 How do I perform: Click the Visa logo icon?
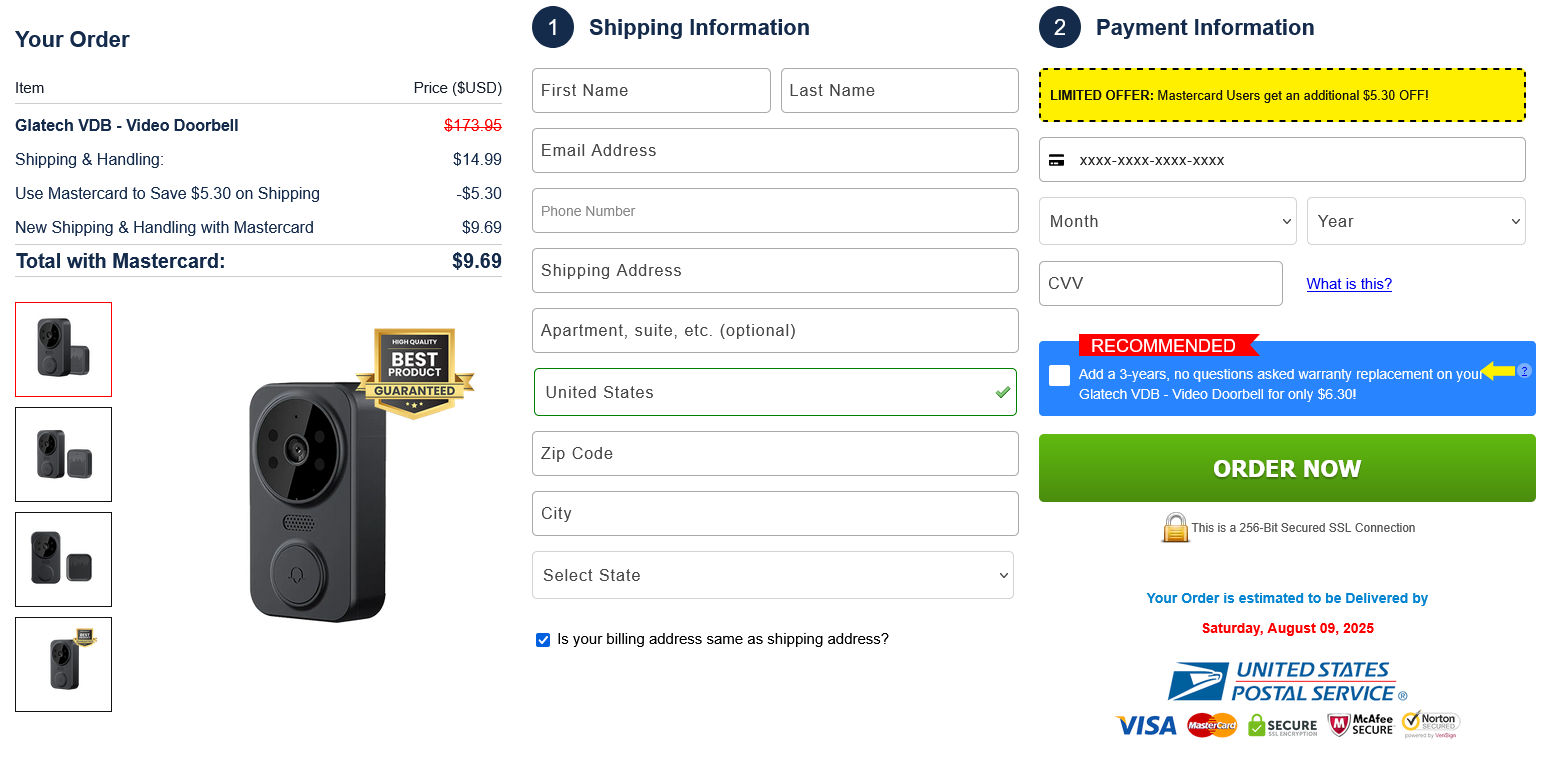[1146, 725]
